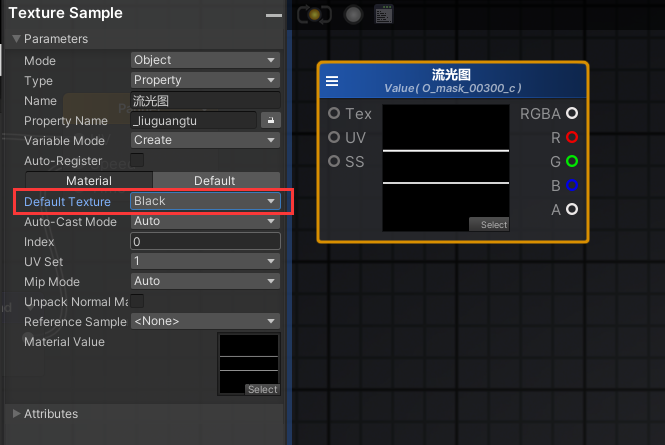Click the RGBA output port
This screenshot has width=665, height=445.
point(572,113)
